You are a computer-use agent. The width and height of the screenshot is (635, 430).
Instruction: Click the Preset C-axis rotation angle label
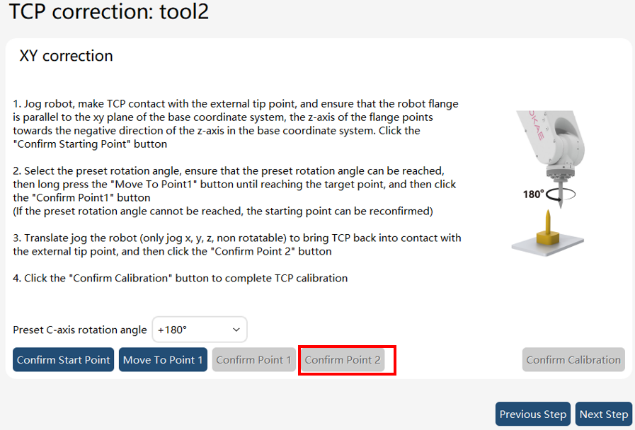pos(80,330)
